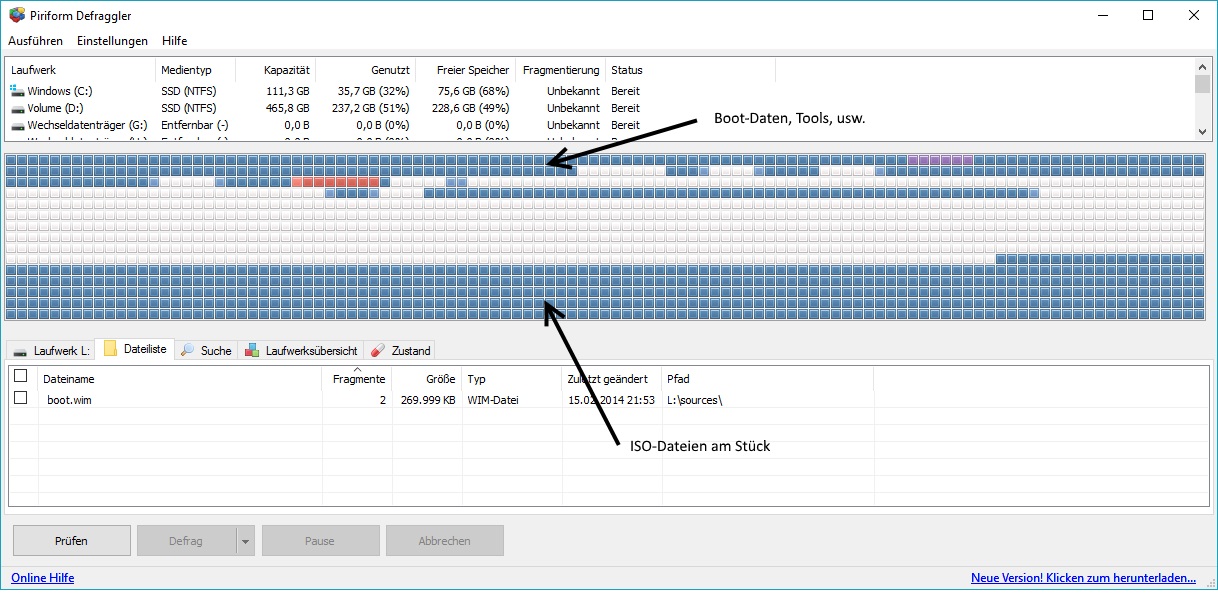Tick the checkbox for boot.wim
Image resolution: width=1218 pixels, height=600 pixels.
20,398
